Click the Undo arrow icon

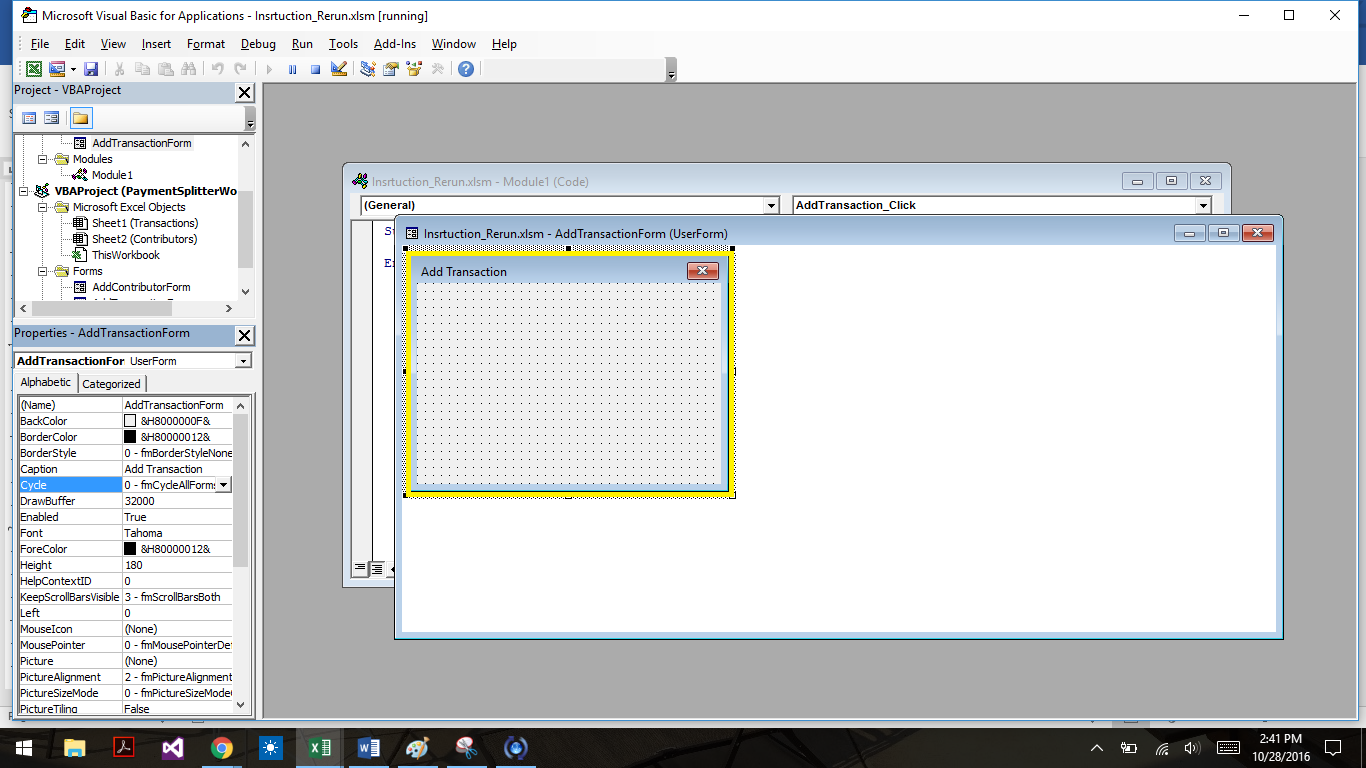click(x=217, y=69)
